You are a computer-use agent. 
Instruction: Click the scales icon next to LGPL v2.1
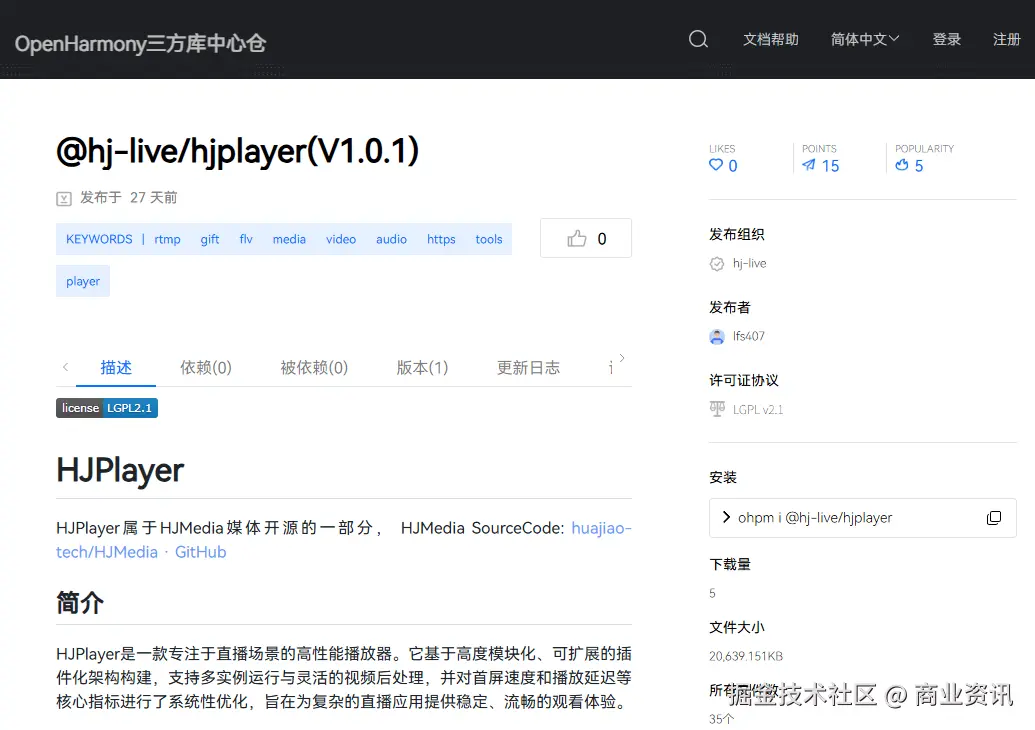coord(717,409)
